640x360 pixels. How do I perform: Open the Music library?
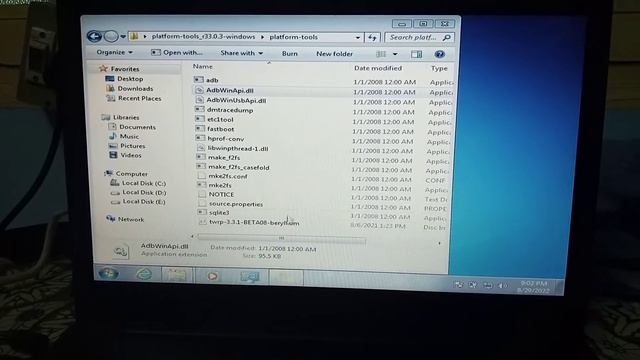pyautogui.click(x=124, y=137)
